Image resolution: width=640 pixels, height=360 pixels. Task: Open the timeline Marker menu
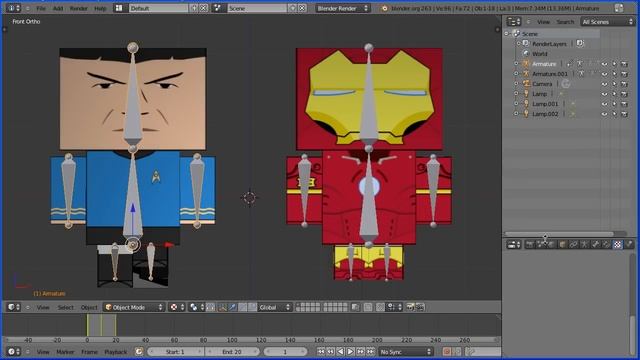point(65,352)
